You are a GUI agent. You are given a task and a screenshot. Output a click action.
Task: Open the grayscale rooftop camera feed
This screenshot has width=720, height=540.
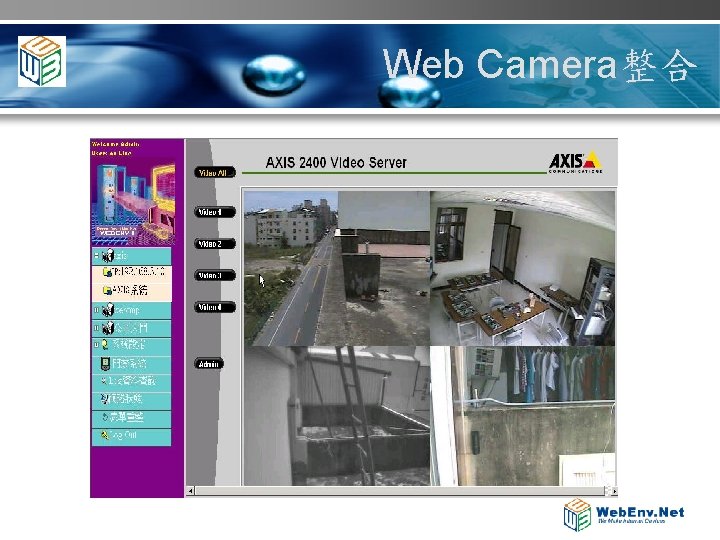pyautogui.click(x=337, y=416)
